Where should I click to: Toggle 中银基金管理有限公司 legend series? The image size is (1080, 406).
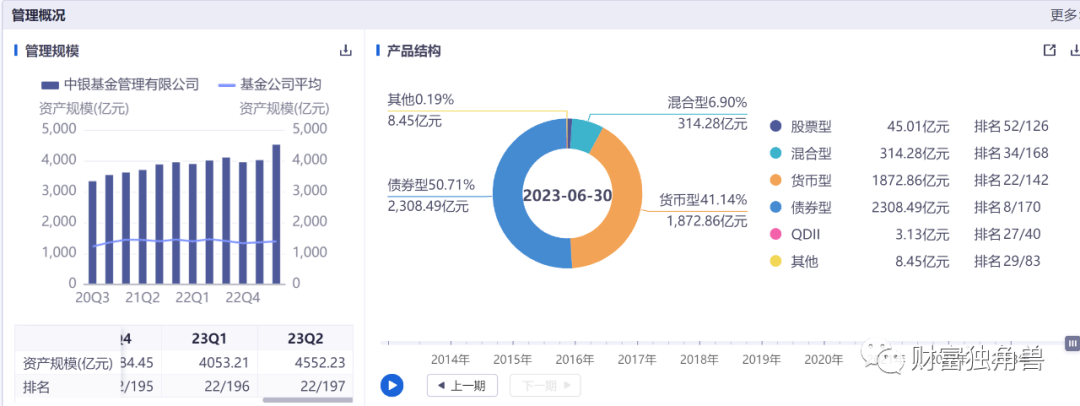coord(120,85)
